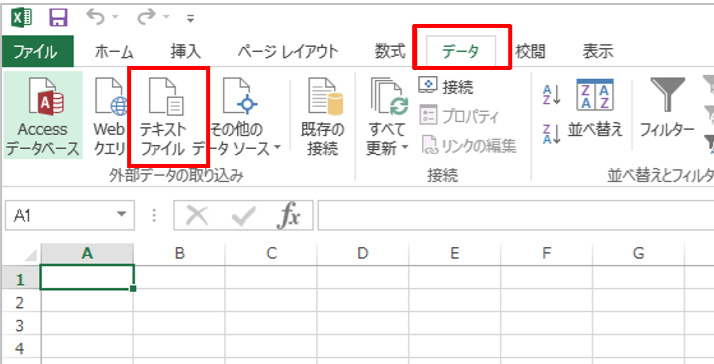
Task: Select row 4 header
Action: 21,347
